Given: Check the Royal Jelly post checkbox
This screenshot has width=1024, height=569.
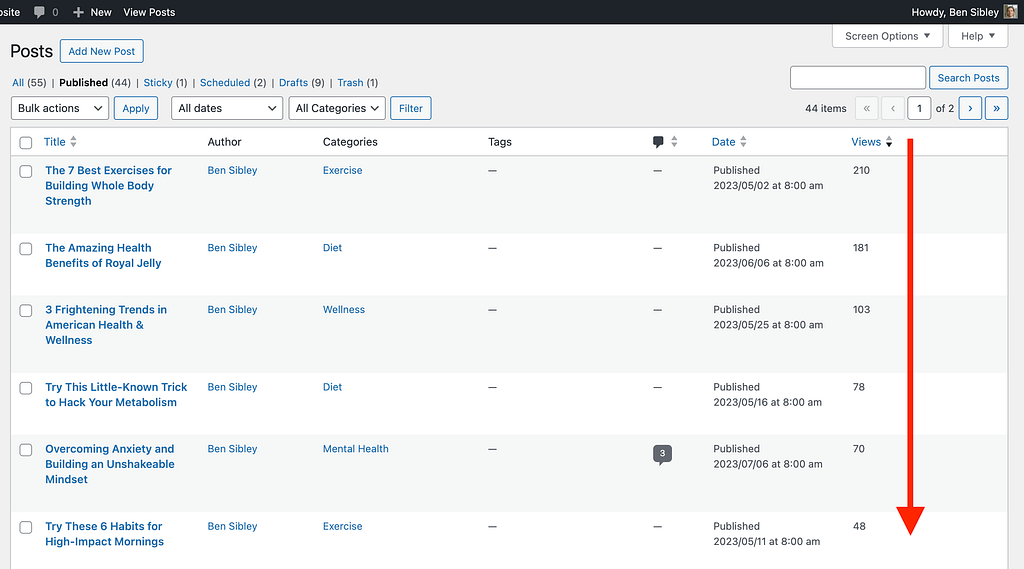Looking at the screenshot, I should (26, 249).
